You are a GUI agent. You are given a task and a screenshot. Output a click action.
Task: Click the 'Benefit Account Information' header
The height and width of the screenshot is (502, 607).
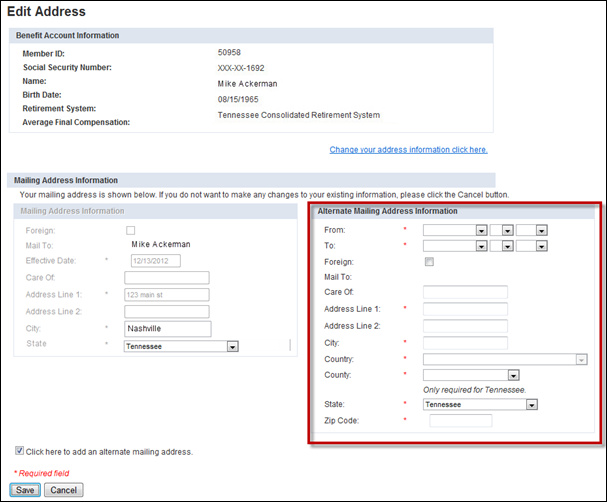[67, 35]
